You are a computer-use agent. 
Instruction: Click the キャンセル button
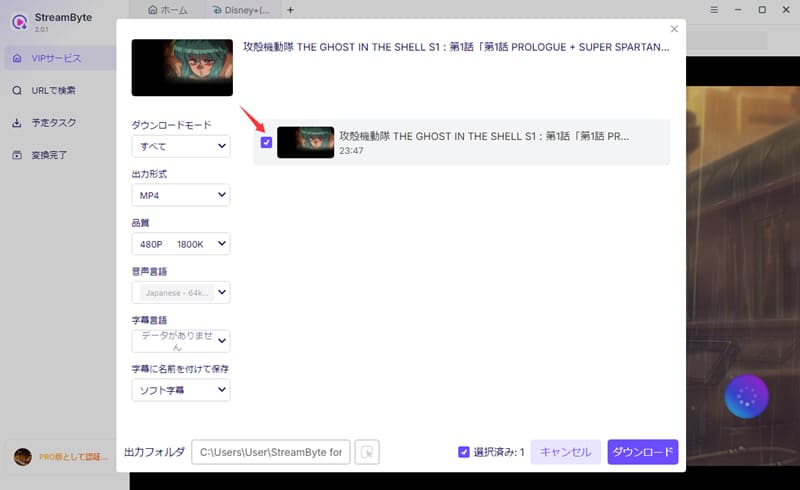click(565, 452)
